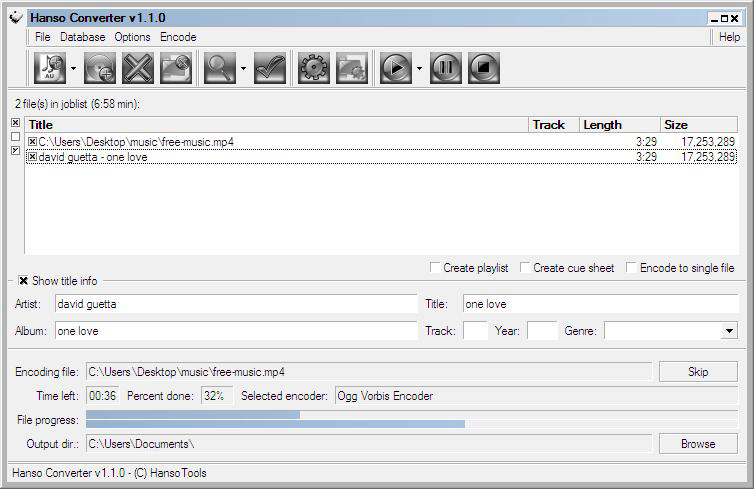Sort joblist by Size column header
754x489 pixels.
pyautogui.click(x=699, y=125)
